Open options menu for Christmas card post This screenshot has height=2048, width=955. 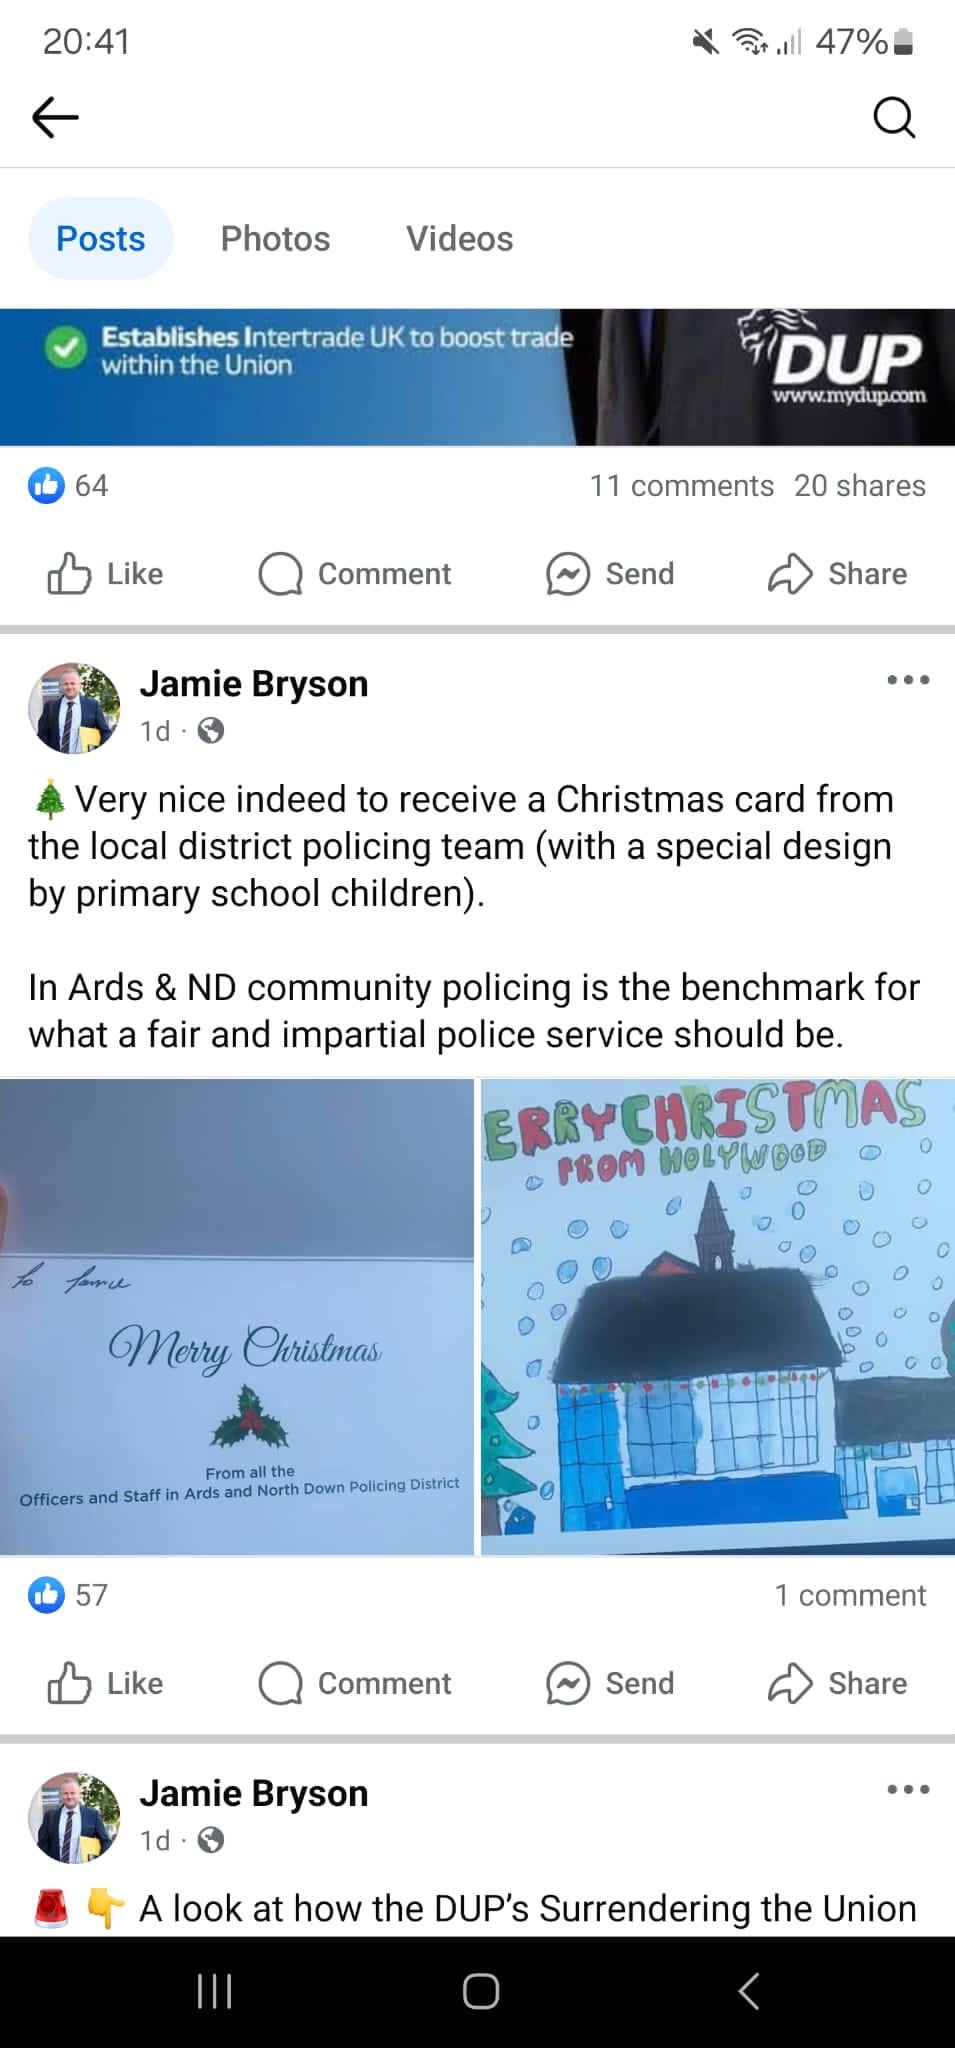[x=908, y=680]
